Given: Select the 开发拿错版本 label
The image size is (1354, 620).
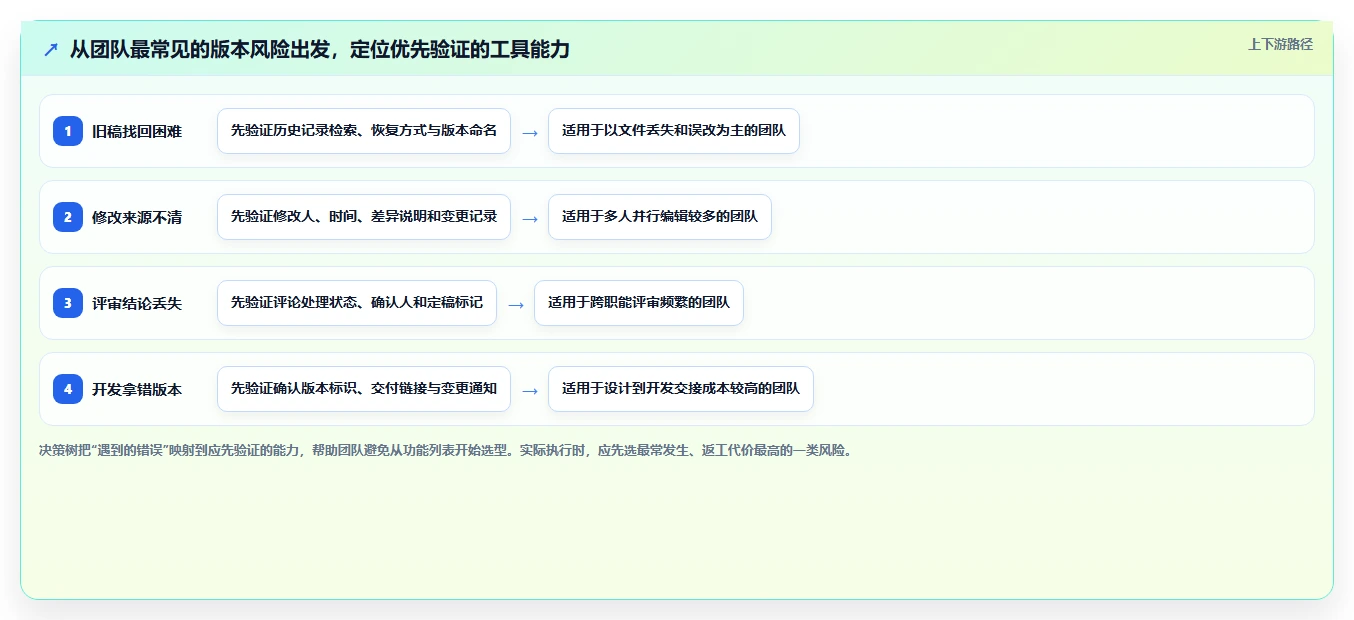Looking at the screenshot, I should (x=137, y=389).
